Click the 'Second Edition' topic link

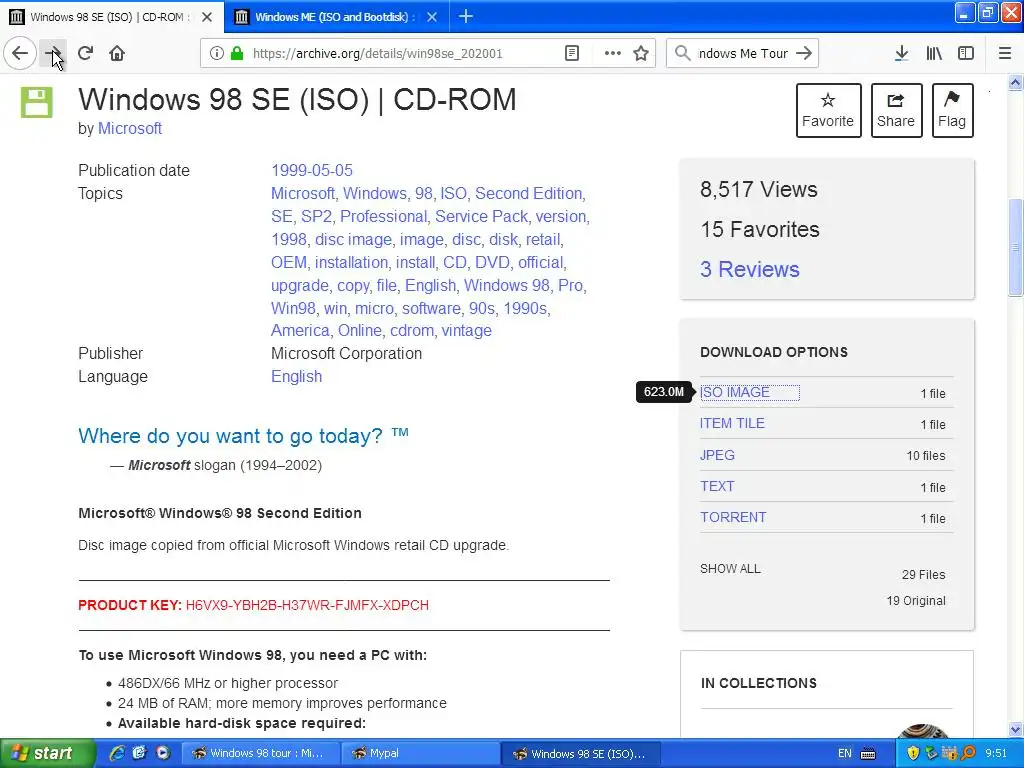(528, 193)
